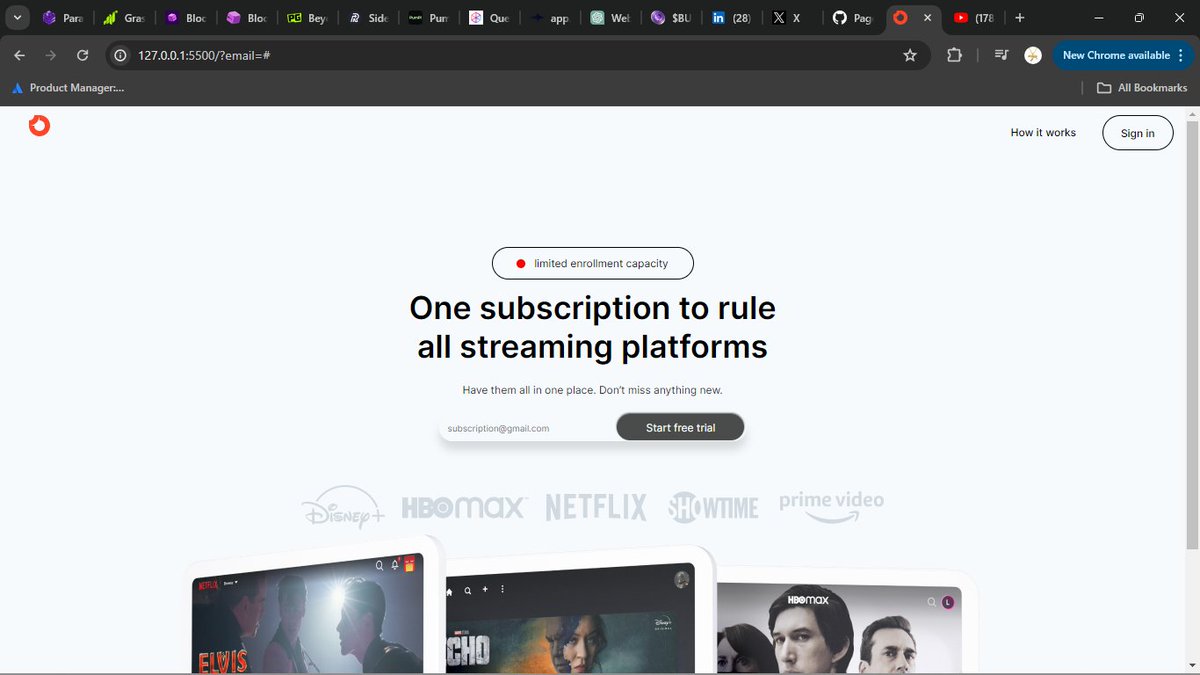Screen dimensions: 1200x675
Task: Switch to the X browser tab
Action: click(792, 18)
